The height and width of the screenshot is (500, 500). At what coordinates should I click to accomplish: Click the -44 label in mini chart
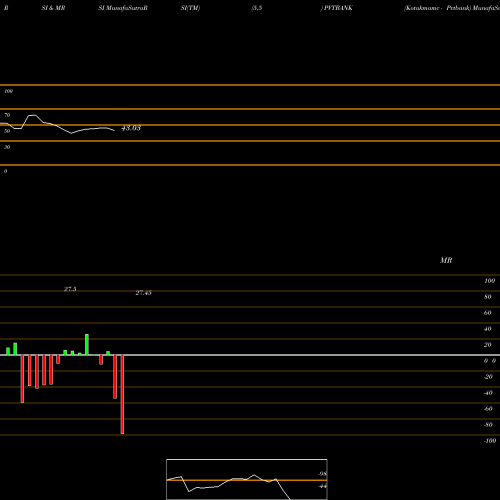[x=322, y=486]
